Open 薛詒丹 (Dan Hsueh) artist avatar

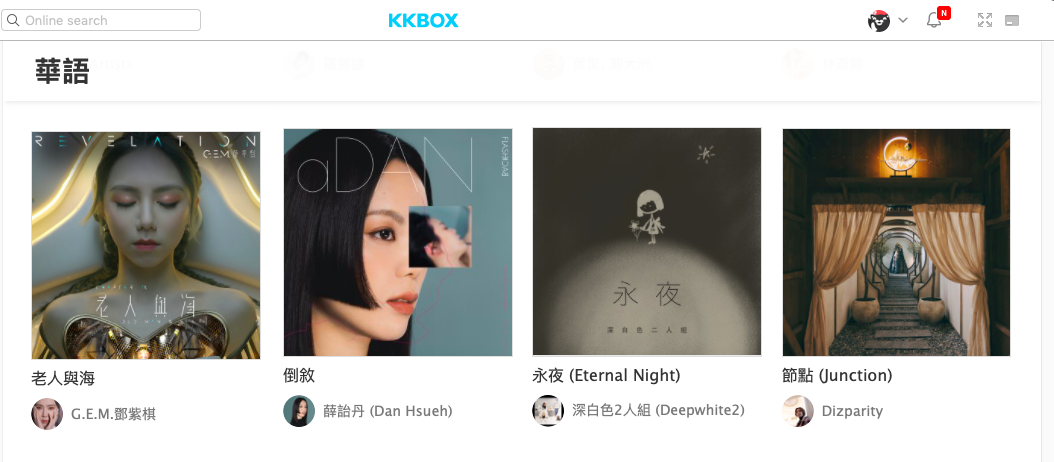(299, 411)
